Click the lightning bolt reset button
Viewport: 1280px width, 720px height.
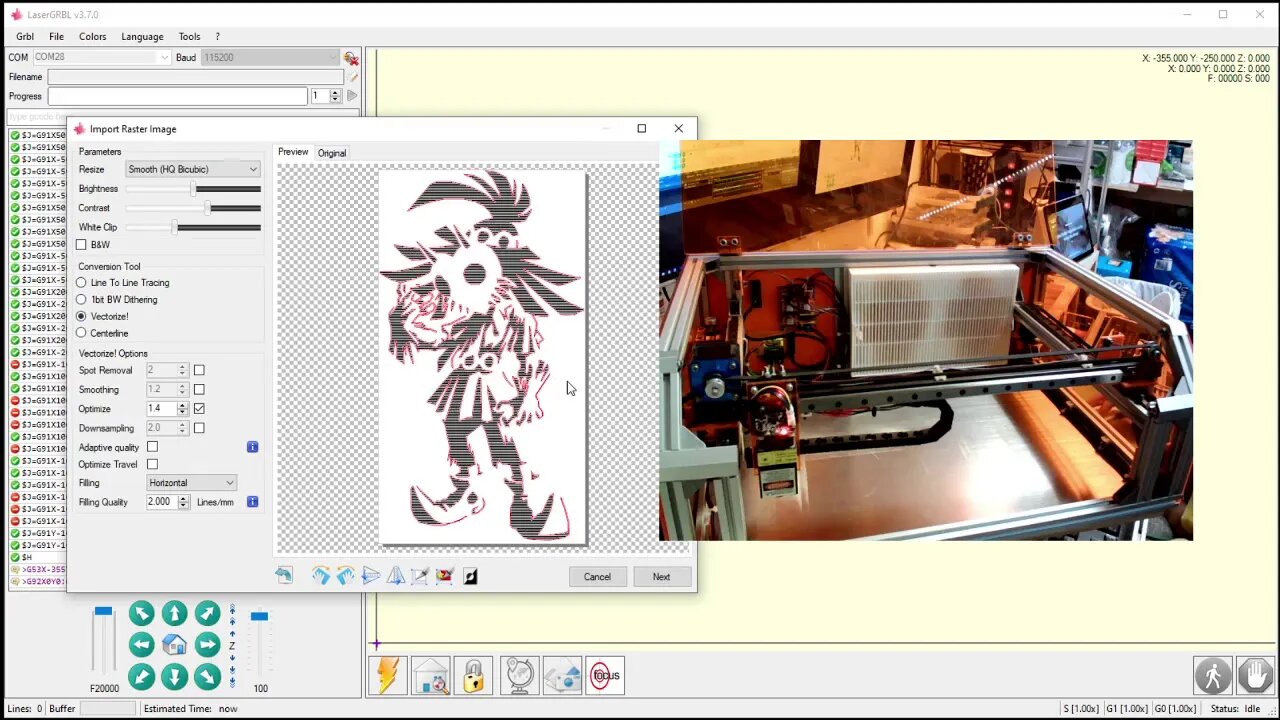[x=387, y=675]
